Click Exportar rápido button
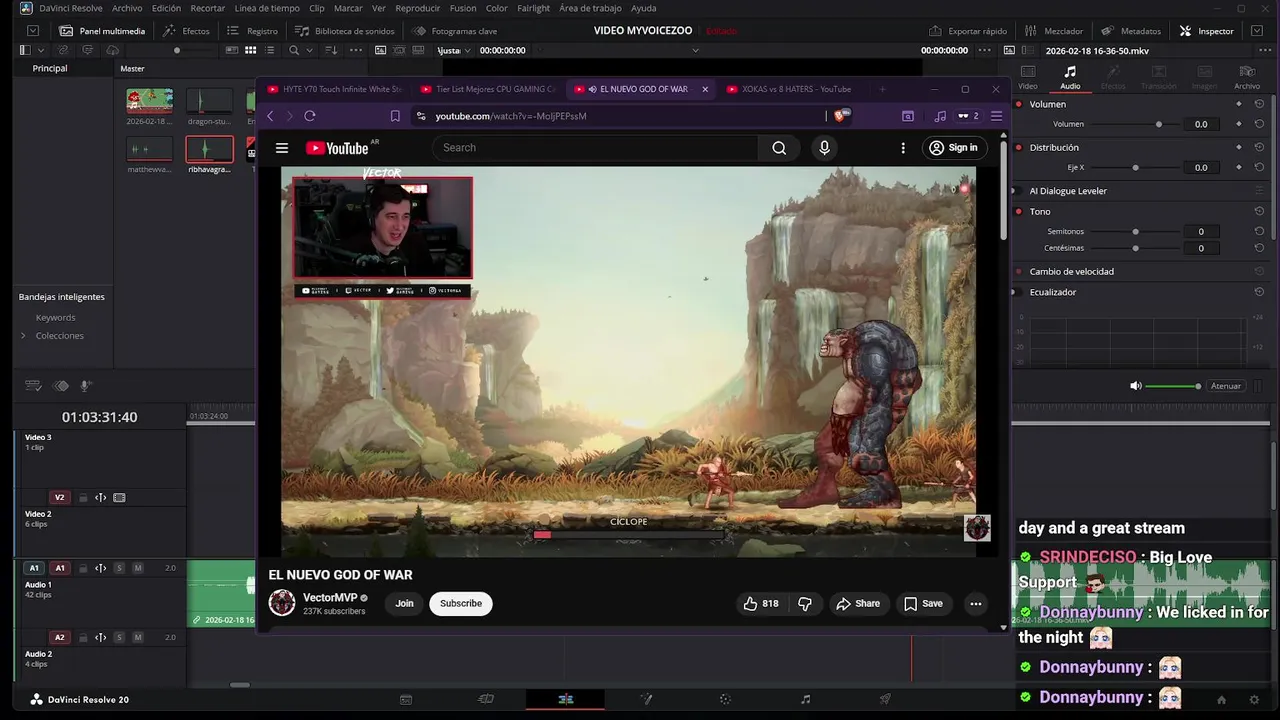1280x720 pixels. coord(967,31)
